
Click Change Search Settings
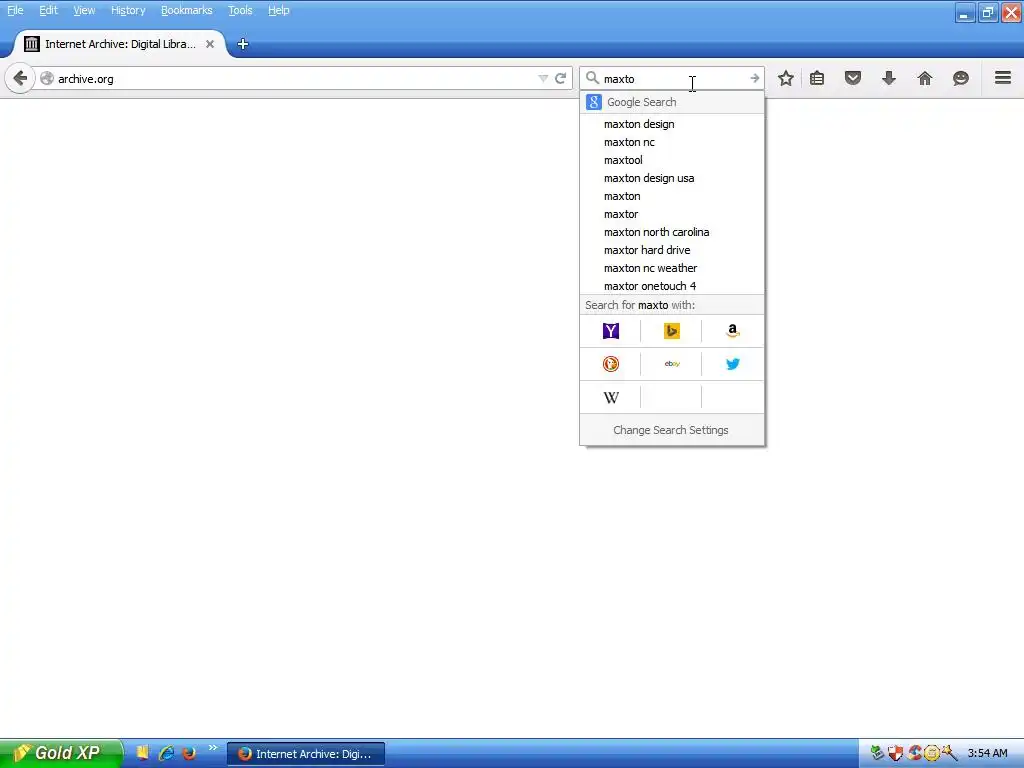coord(671,430)
